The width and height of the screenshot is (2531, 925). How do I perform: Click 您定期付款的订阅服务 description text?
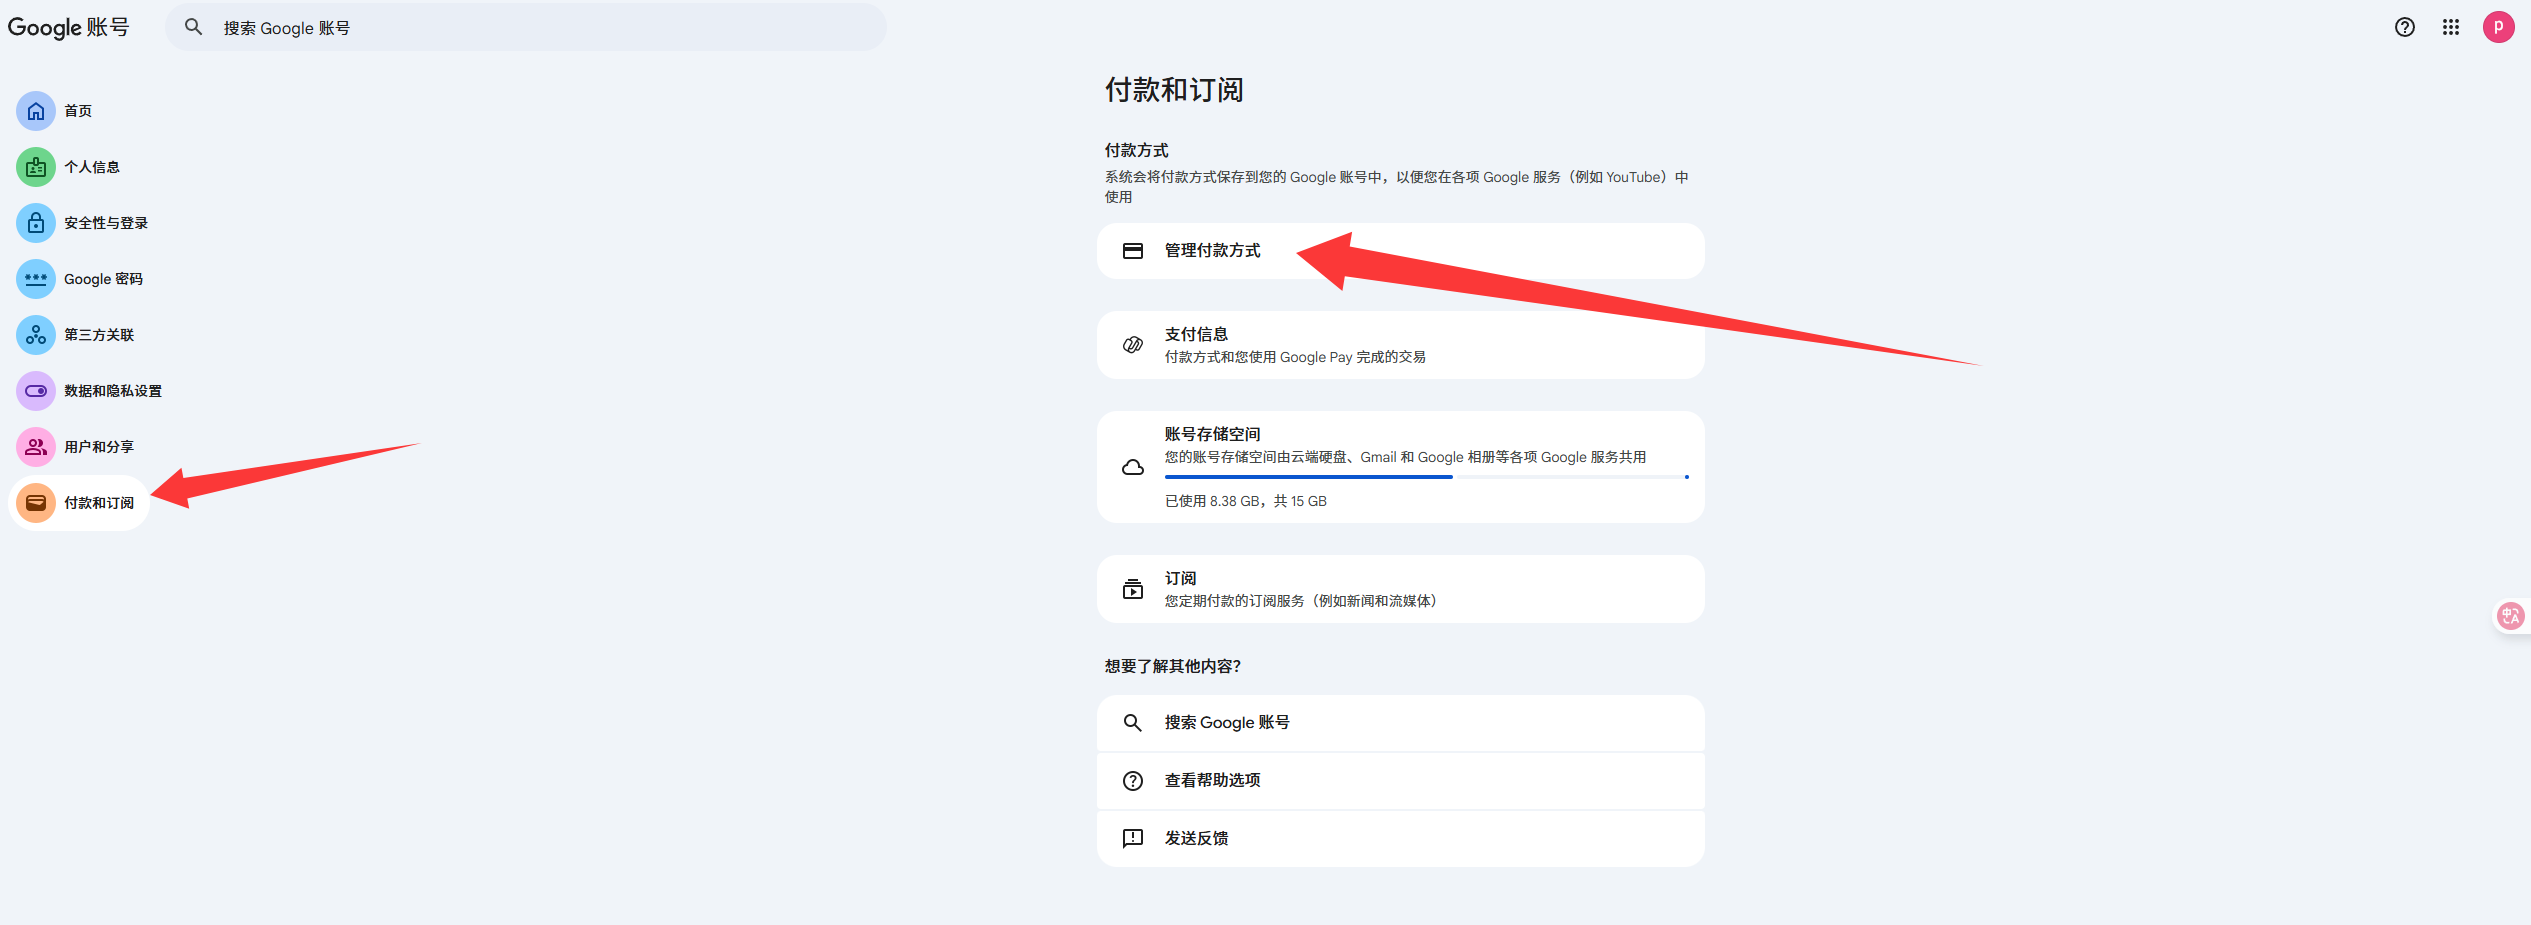[x=1300, y=601]
